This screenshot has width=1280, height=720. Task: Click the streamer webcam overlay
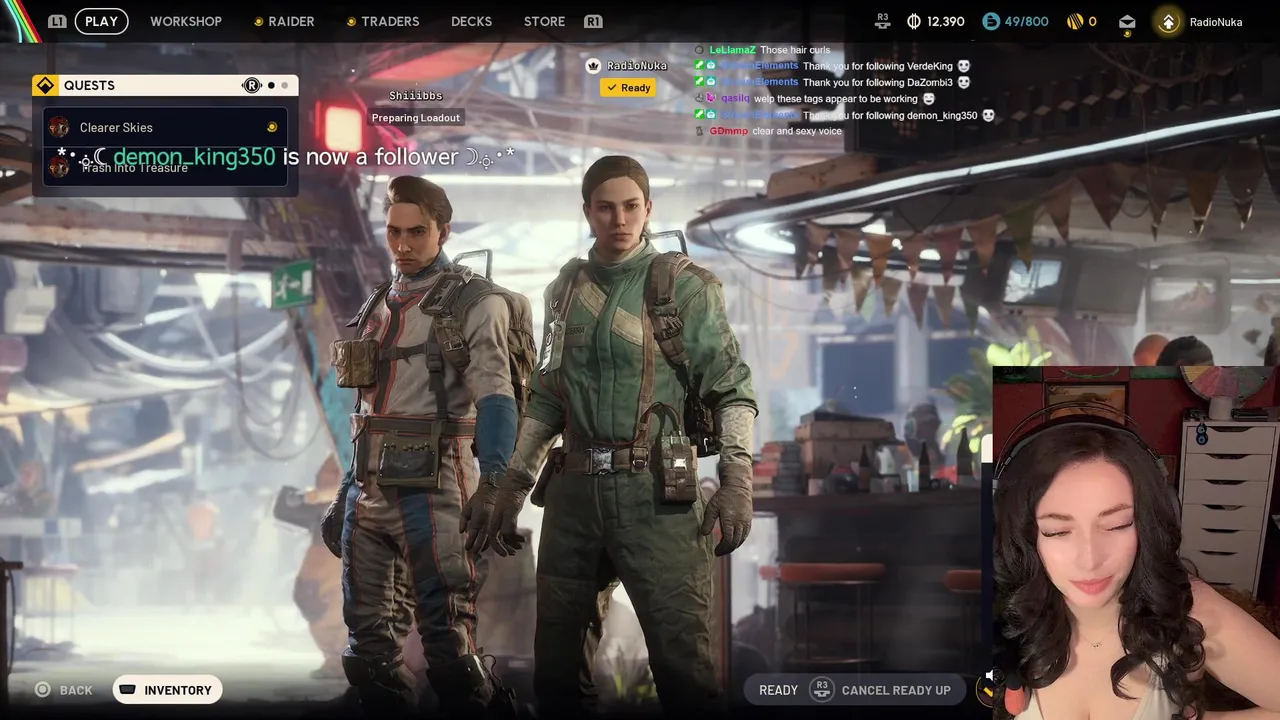pyautogui.click(x=1136, y=543)
